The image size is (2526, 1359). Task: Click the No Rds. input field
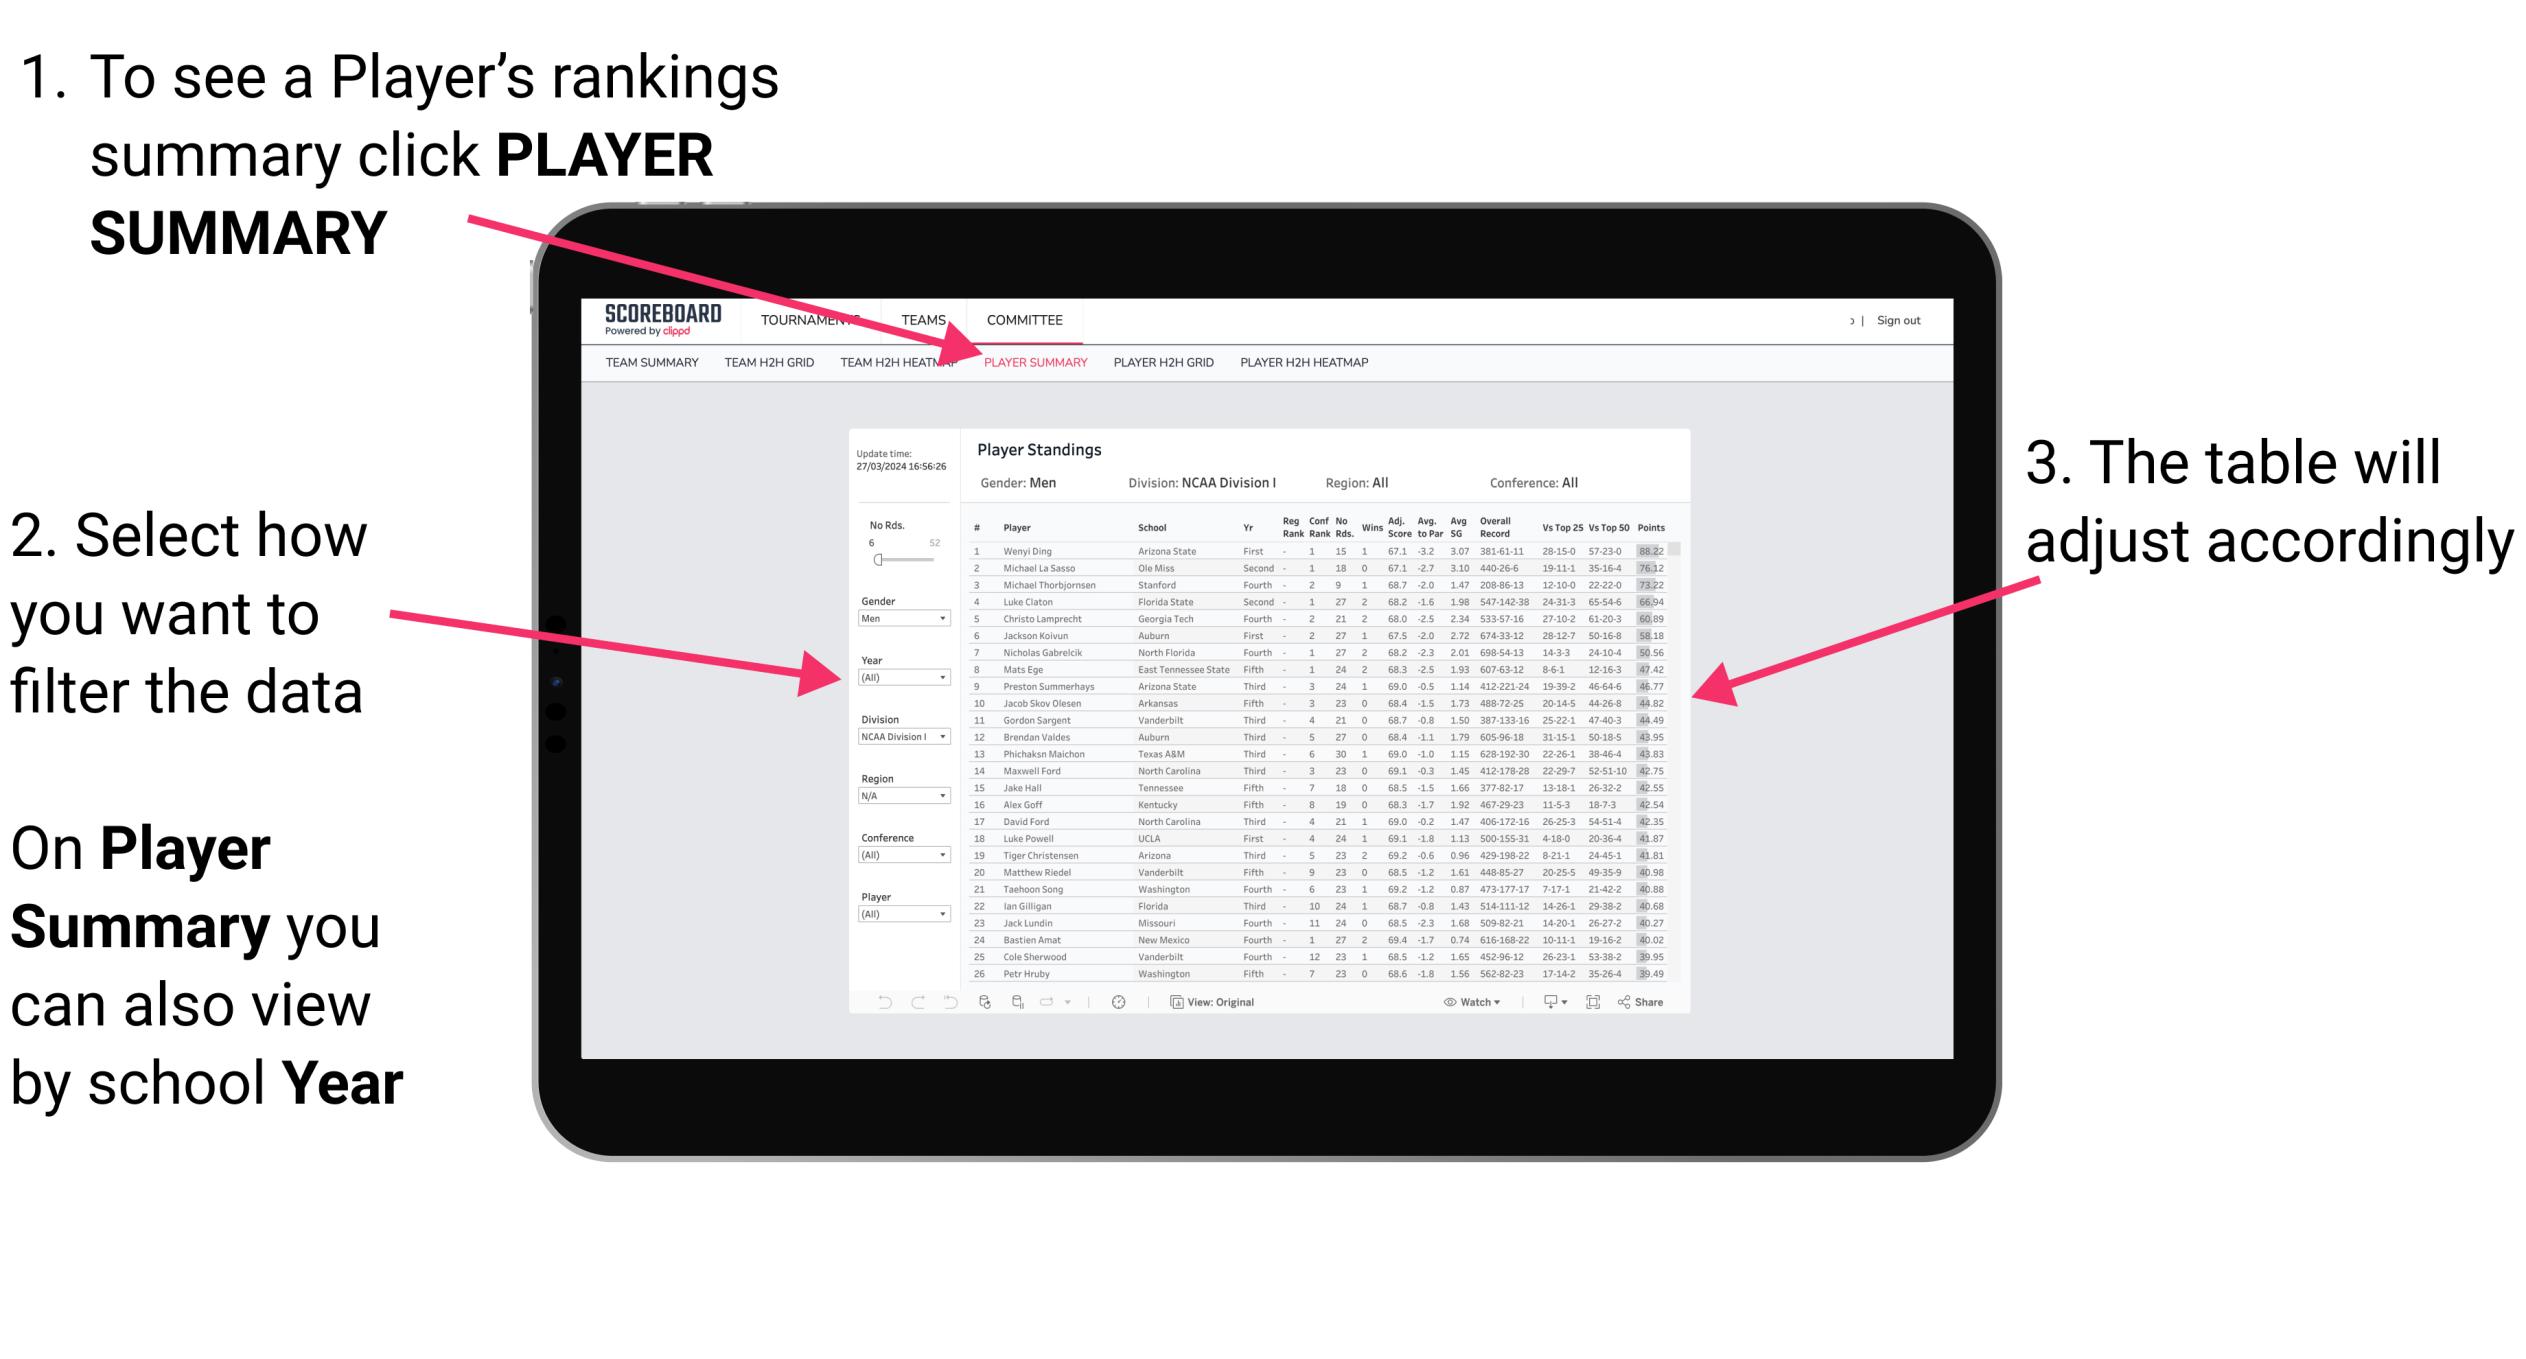click(x=875, y=542)
